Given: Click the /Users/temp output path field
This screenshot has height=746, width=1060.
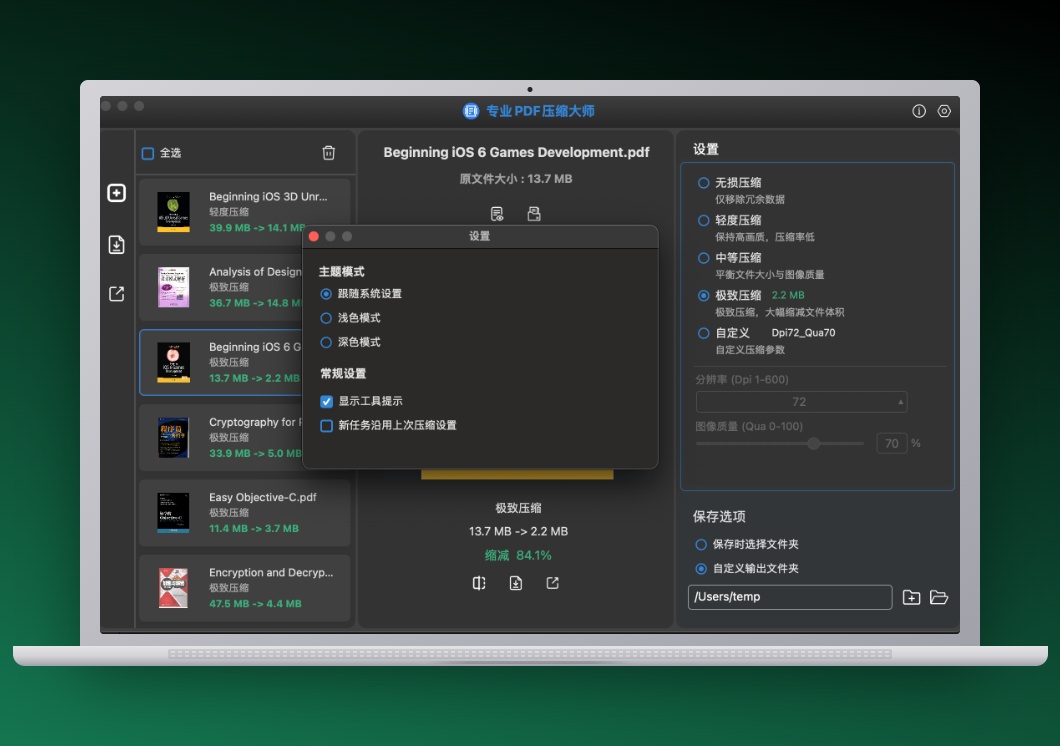Looking at the screenshot, I should click(790, 597).
